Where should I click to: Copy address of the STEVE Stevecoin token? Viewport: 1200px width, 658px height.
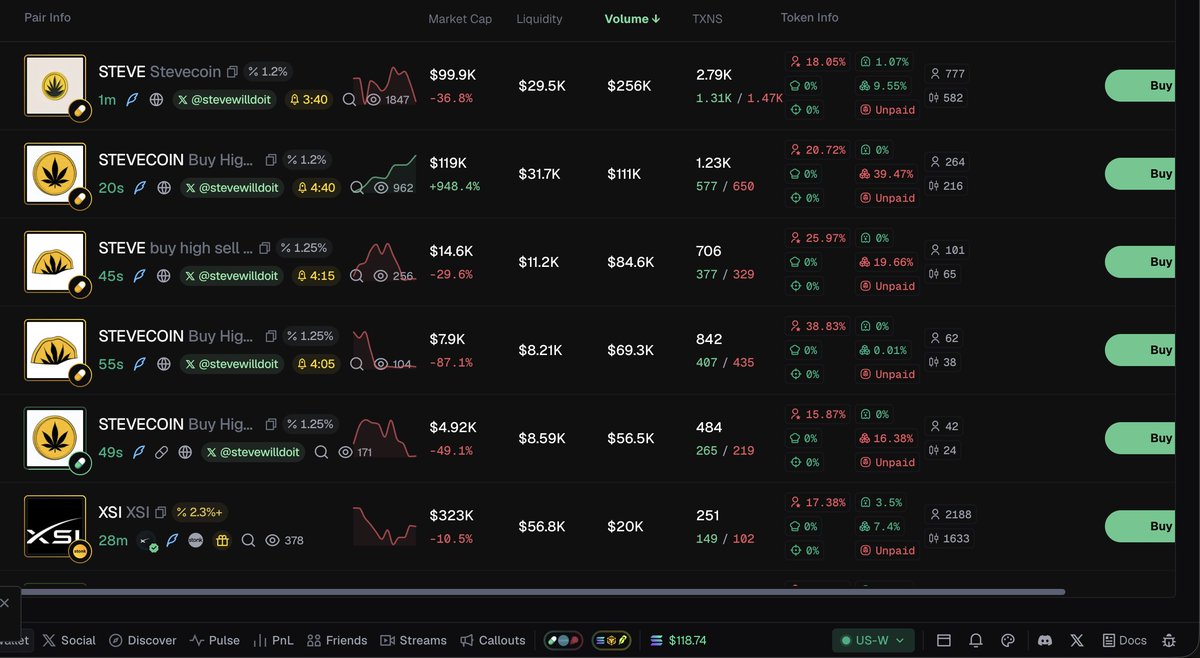pos(232,72)
